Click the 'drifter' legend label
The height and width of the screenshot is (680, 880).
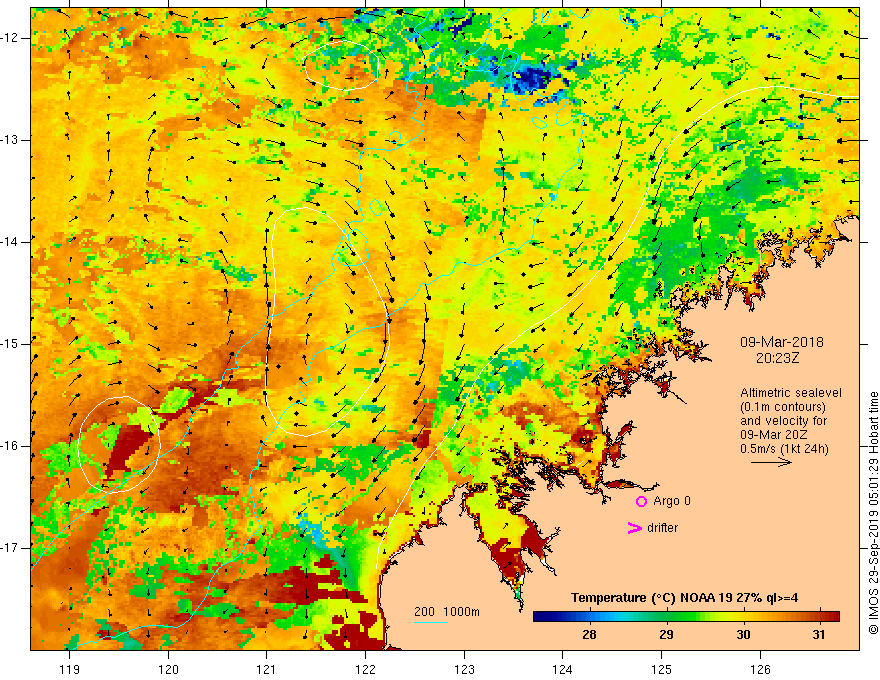662,528
